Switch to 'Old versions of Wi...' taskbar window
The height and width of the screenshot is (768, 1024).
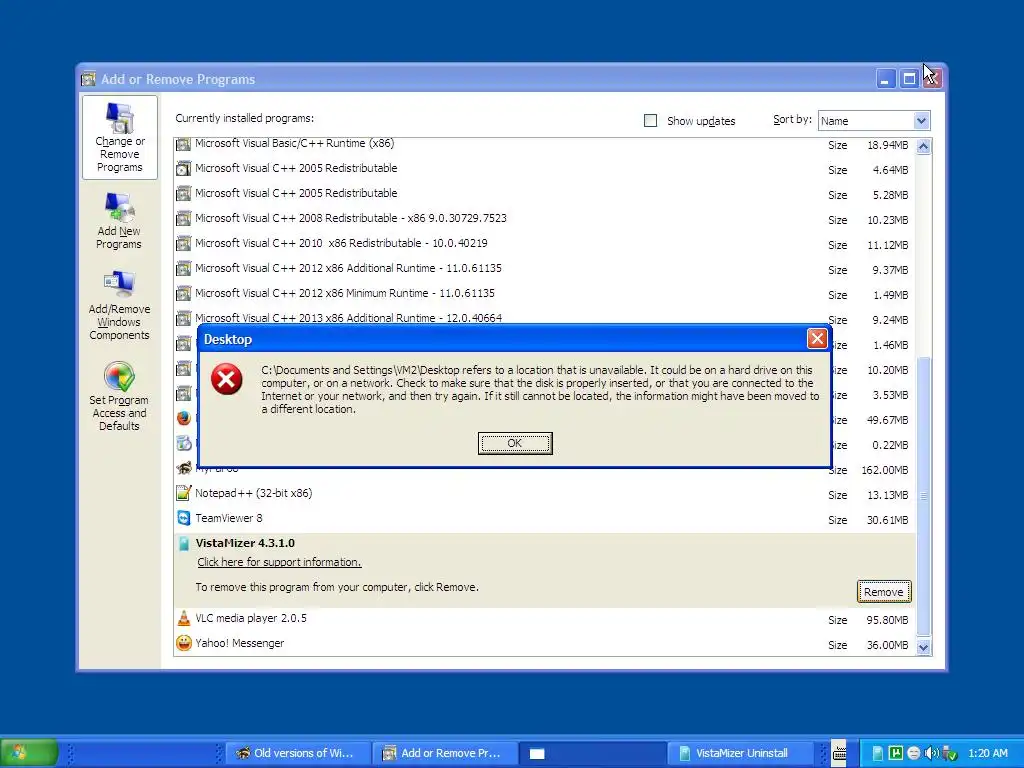(298, 753)
